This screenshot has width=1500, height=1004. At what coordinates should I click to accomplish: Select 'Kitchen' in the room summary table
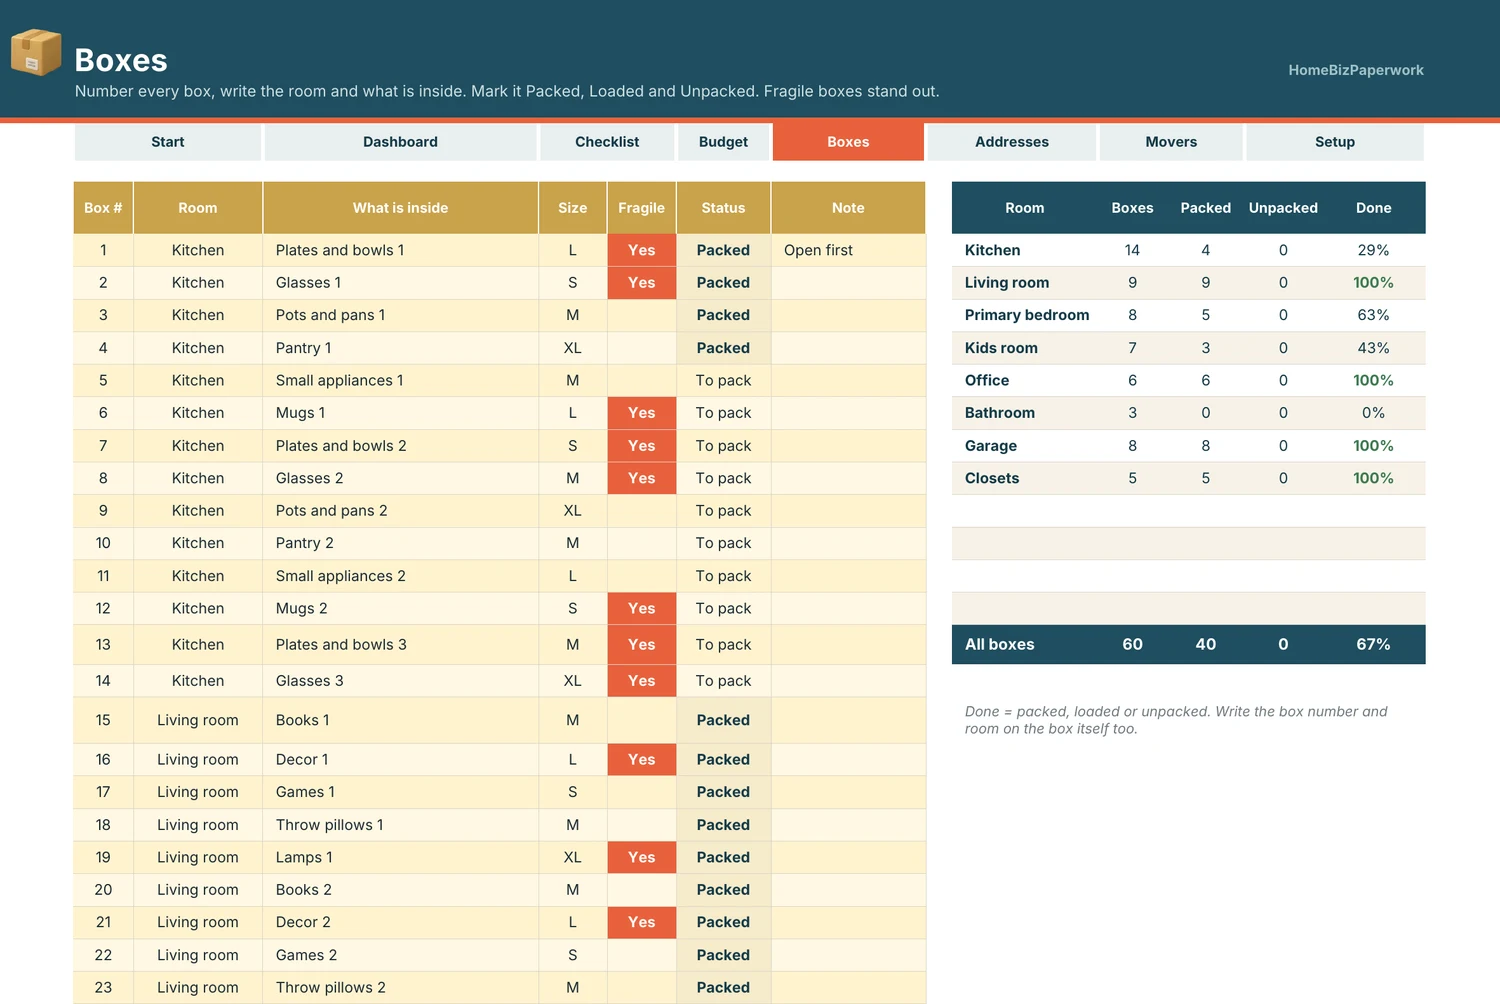click(x=993, y=250)
